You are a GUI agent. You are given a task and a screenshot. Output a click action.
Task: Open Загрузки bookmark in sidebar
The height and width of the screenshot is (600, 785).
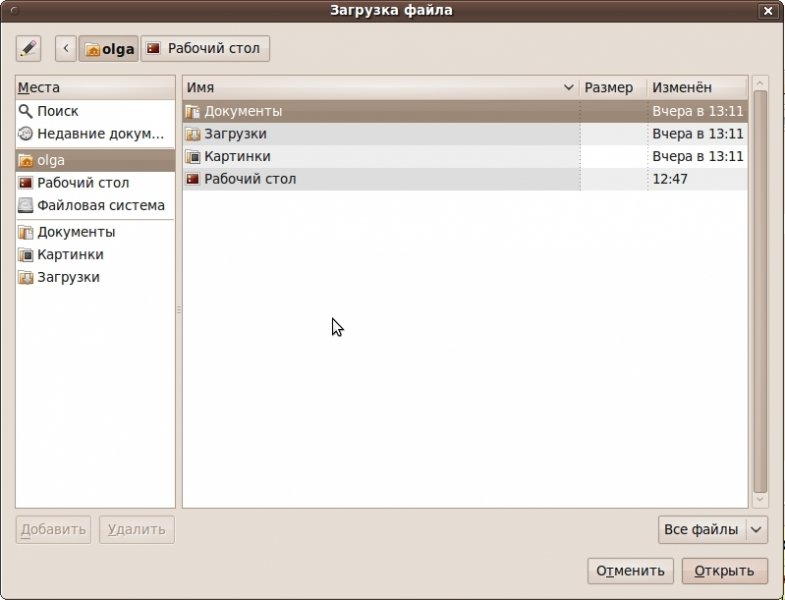click(95, 277)
